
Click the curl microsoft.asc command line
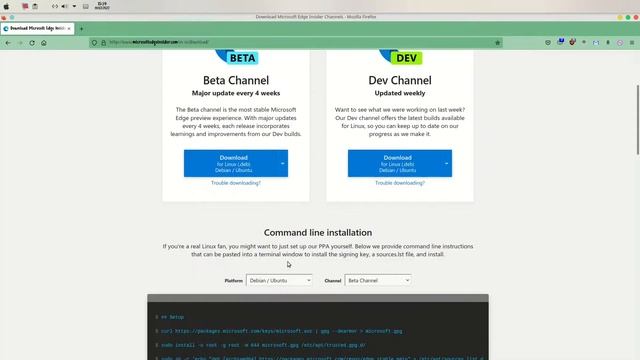(281, 331)
